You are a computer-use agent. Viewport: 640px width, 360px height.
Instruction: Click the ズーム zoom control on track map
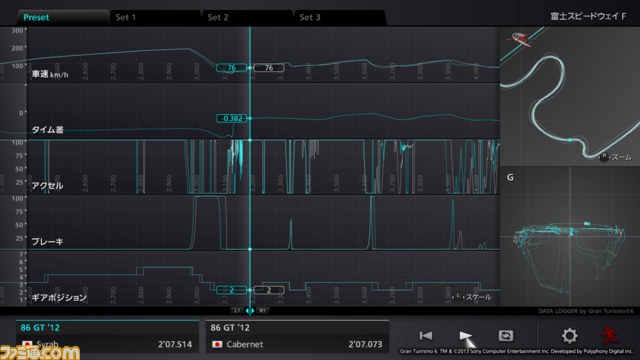[616, 157]
